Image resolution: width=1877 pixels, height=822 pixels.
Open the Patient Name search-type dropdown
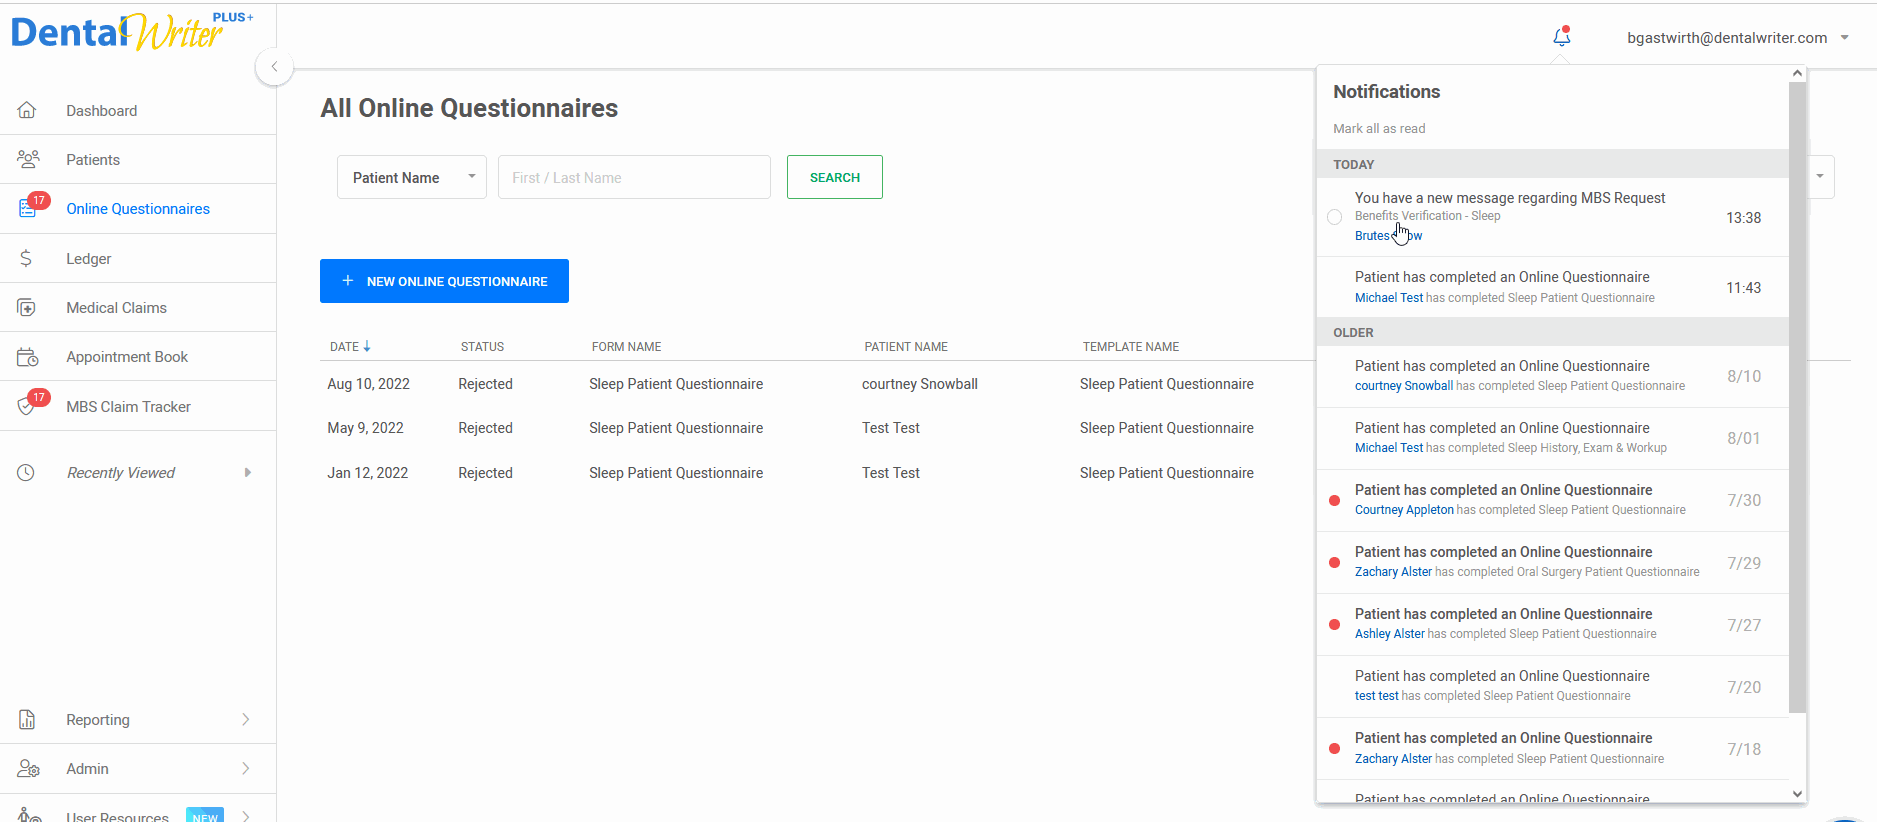(x=411, y=177)
